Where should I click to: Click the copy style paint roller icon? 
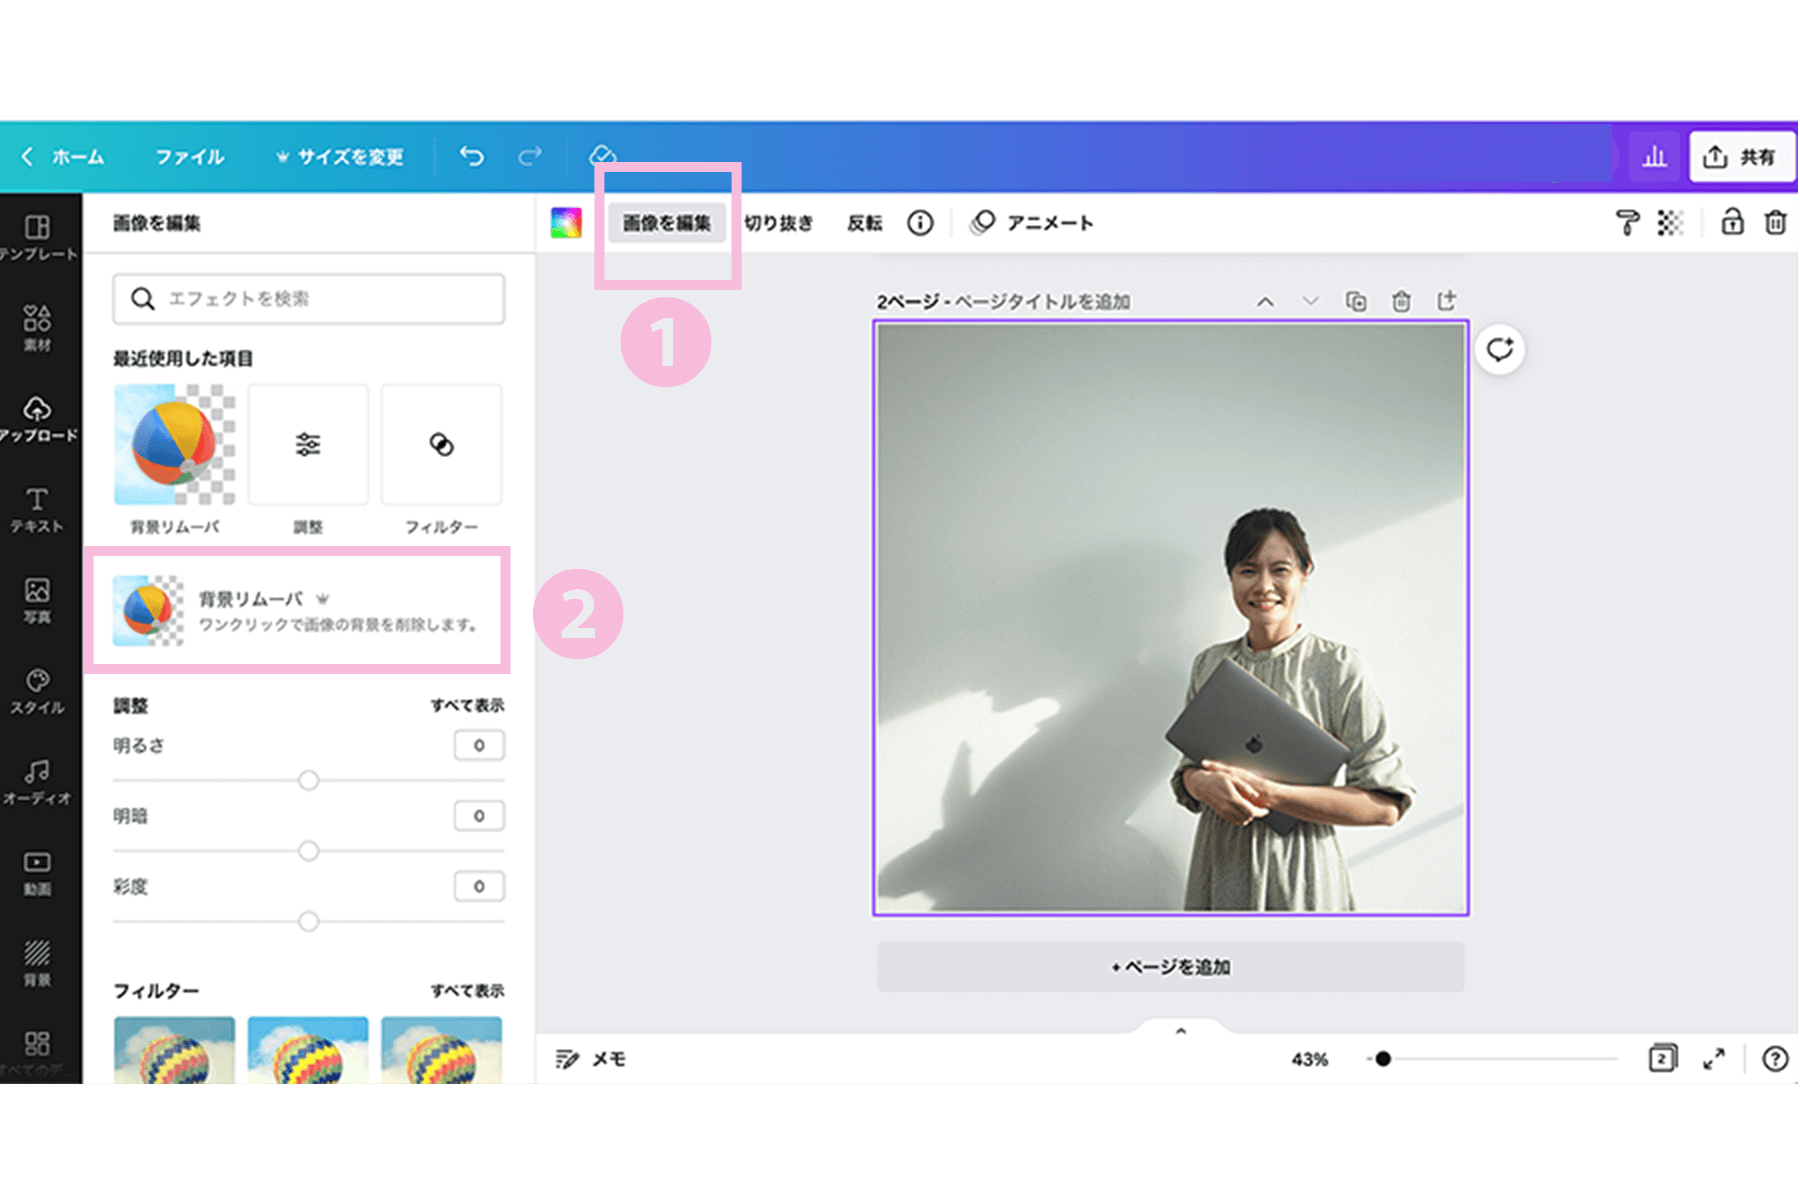(x=1627, y=223)
